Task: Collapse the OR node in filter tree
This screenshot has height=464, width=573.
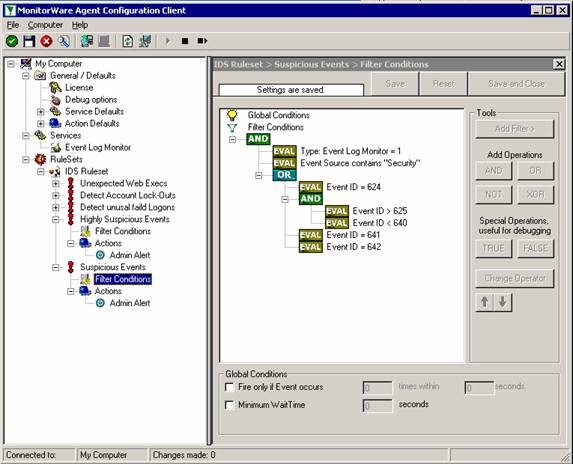Action: (259, 175)
